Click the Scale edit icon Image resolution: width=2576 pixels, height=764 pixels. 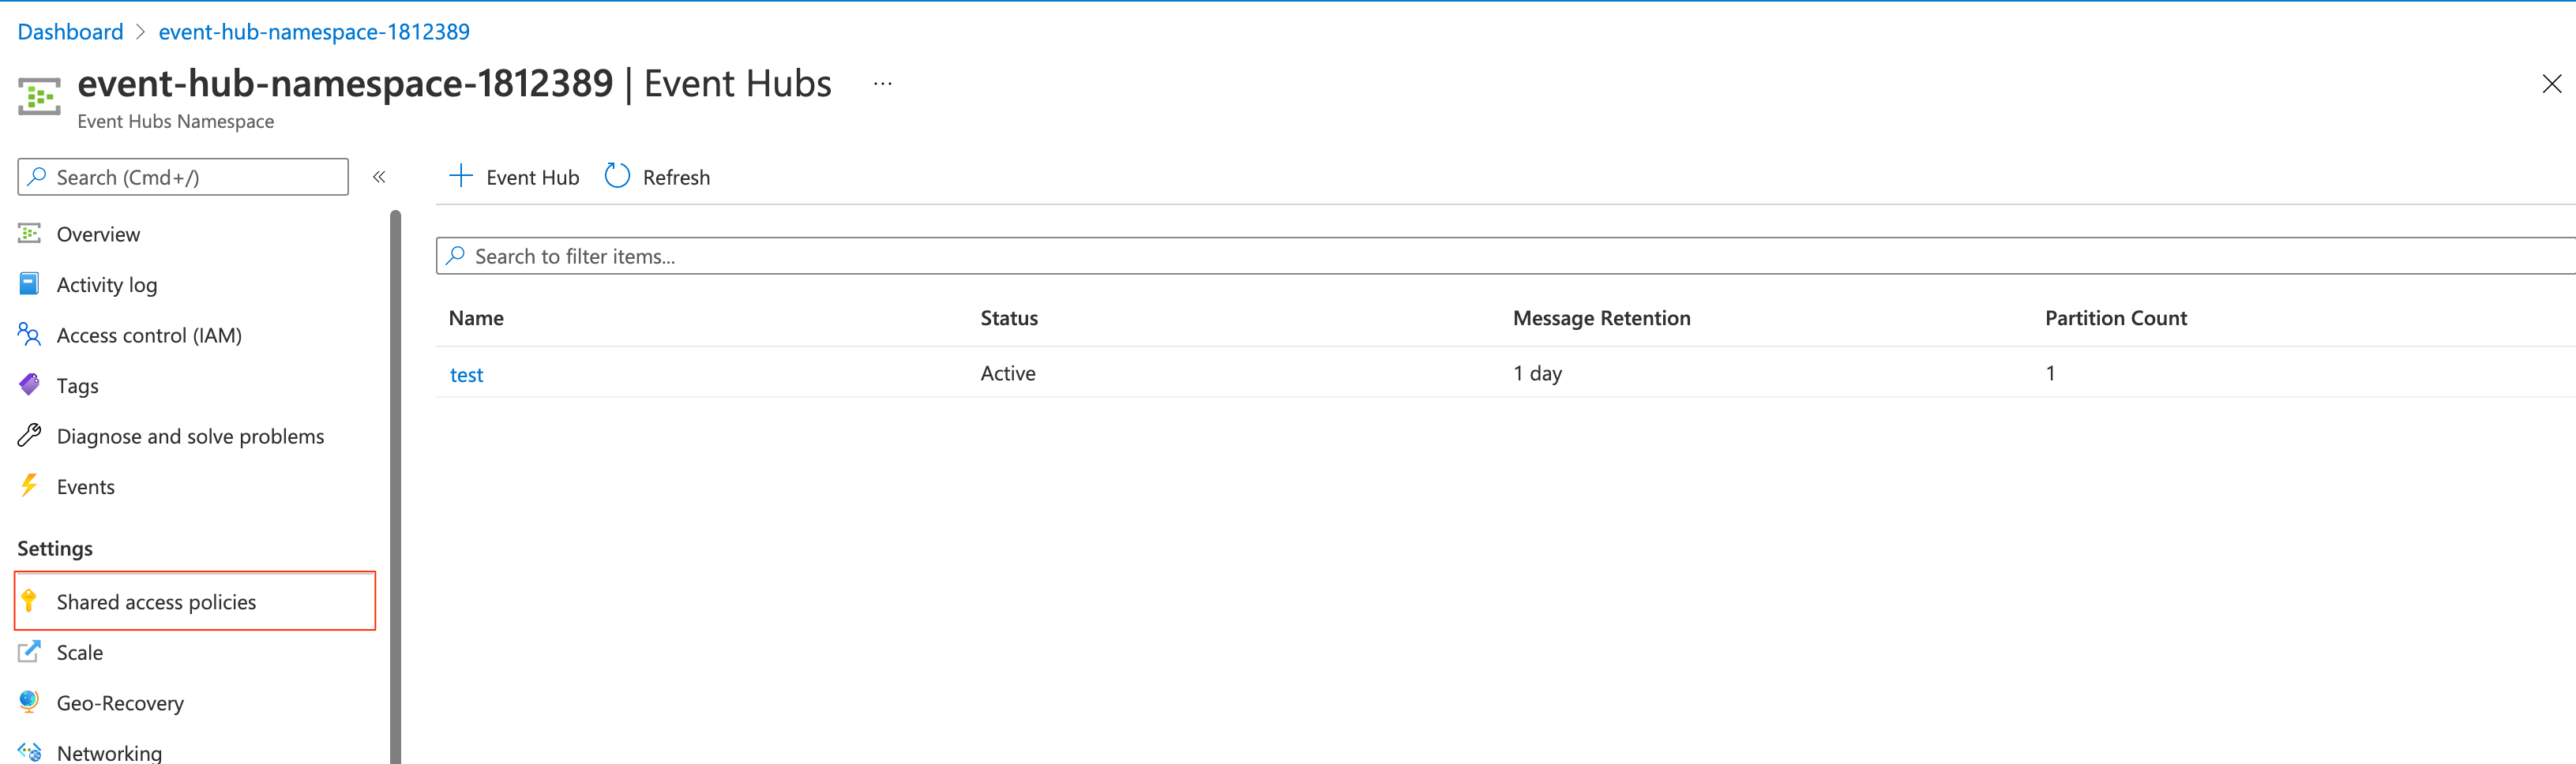point(29,651)
